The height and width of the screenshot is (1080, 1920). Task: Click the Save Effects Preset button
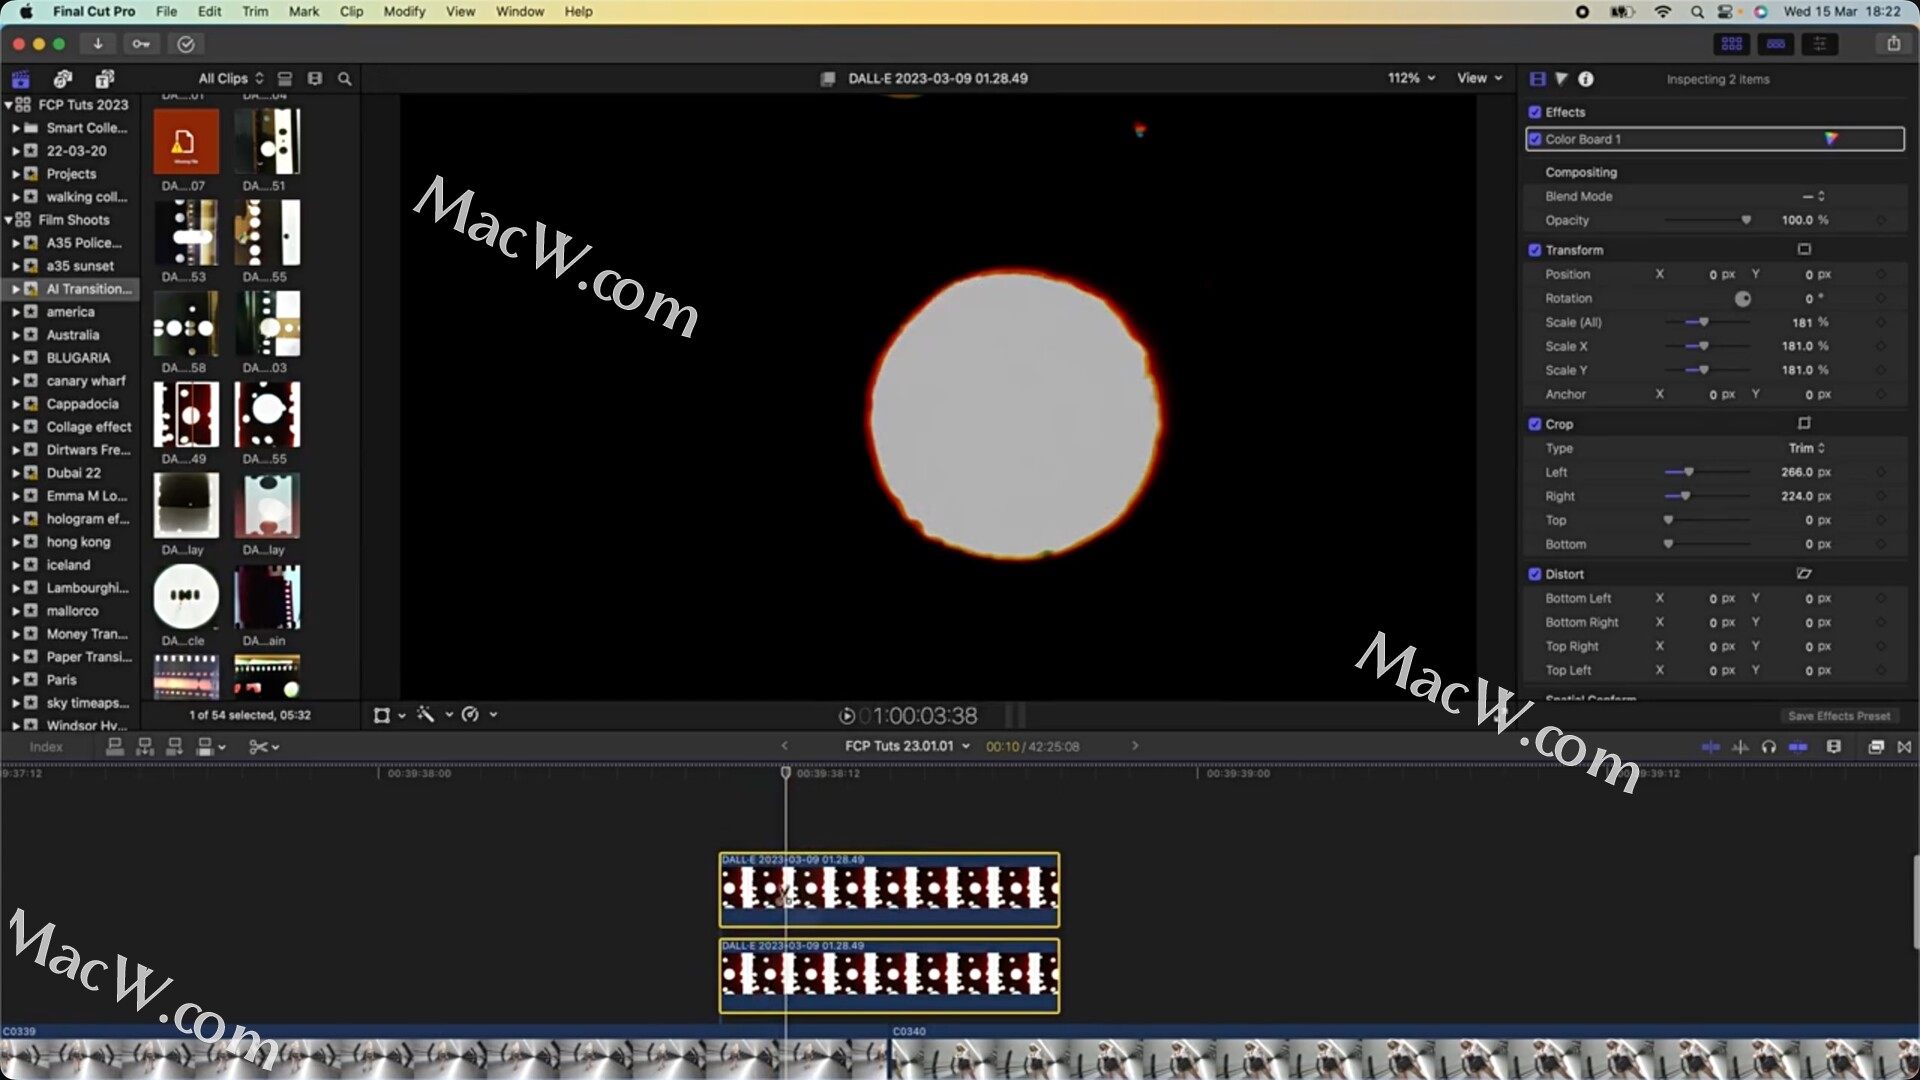(x=1839, y=716)
